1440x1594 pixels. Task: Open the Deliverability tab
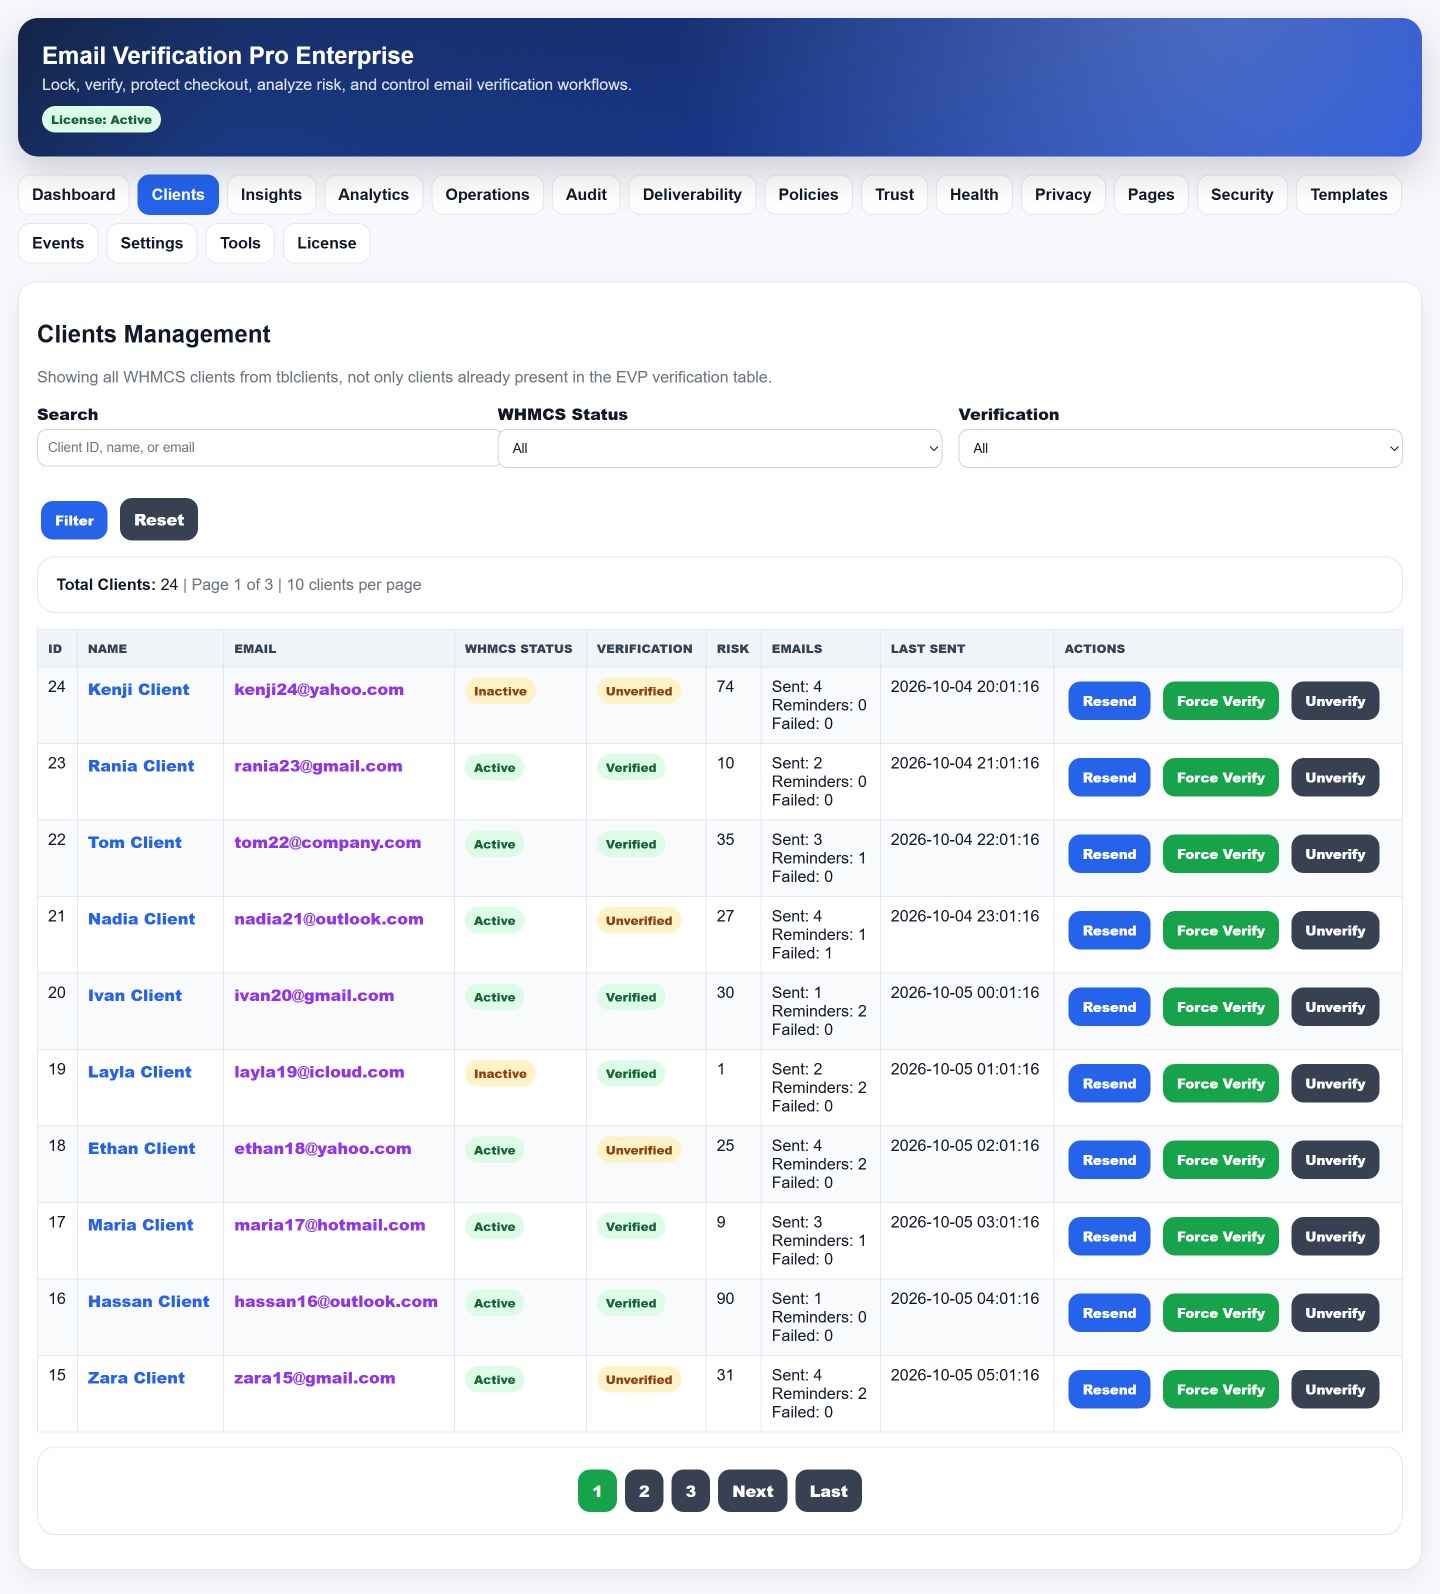pos(692,194)
